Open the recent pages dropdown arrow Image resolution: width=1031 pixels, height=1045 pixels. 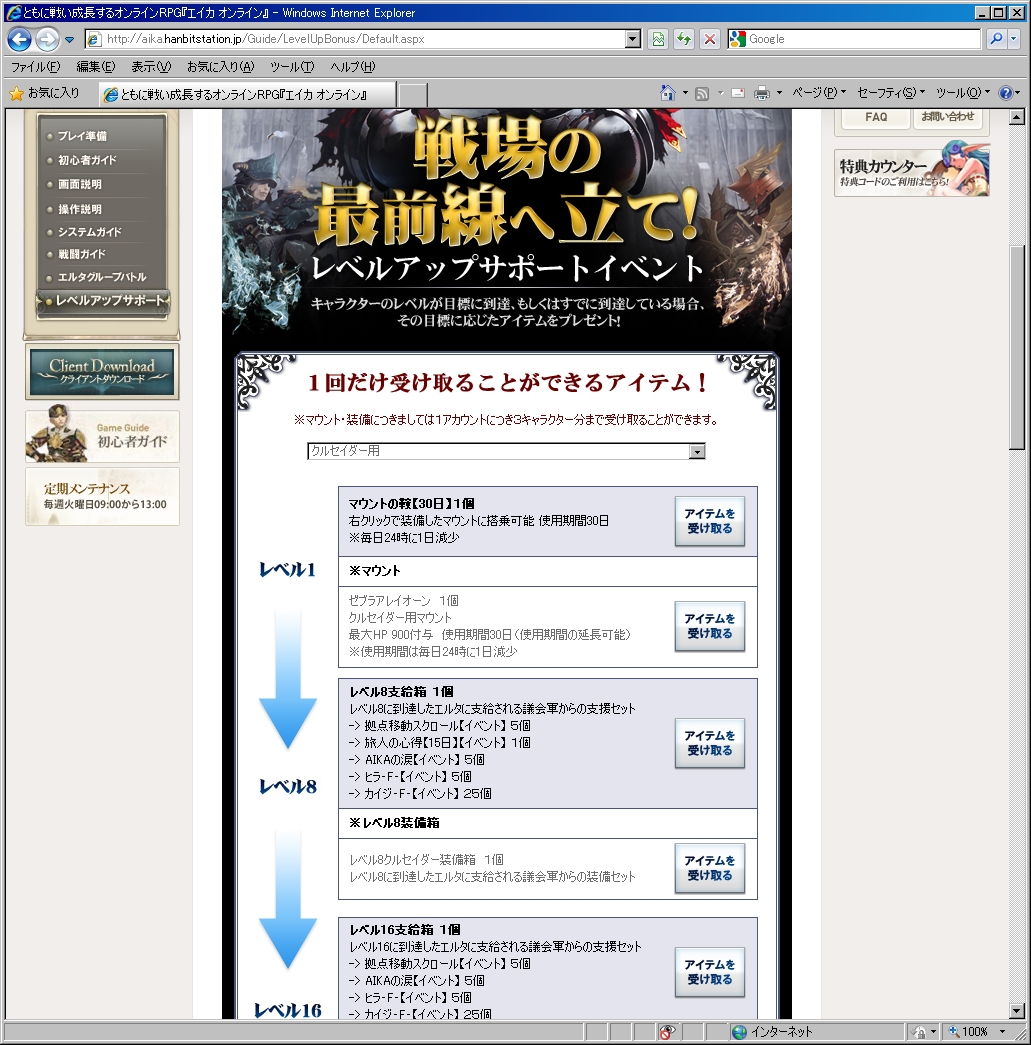coord(69,39)
